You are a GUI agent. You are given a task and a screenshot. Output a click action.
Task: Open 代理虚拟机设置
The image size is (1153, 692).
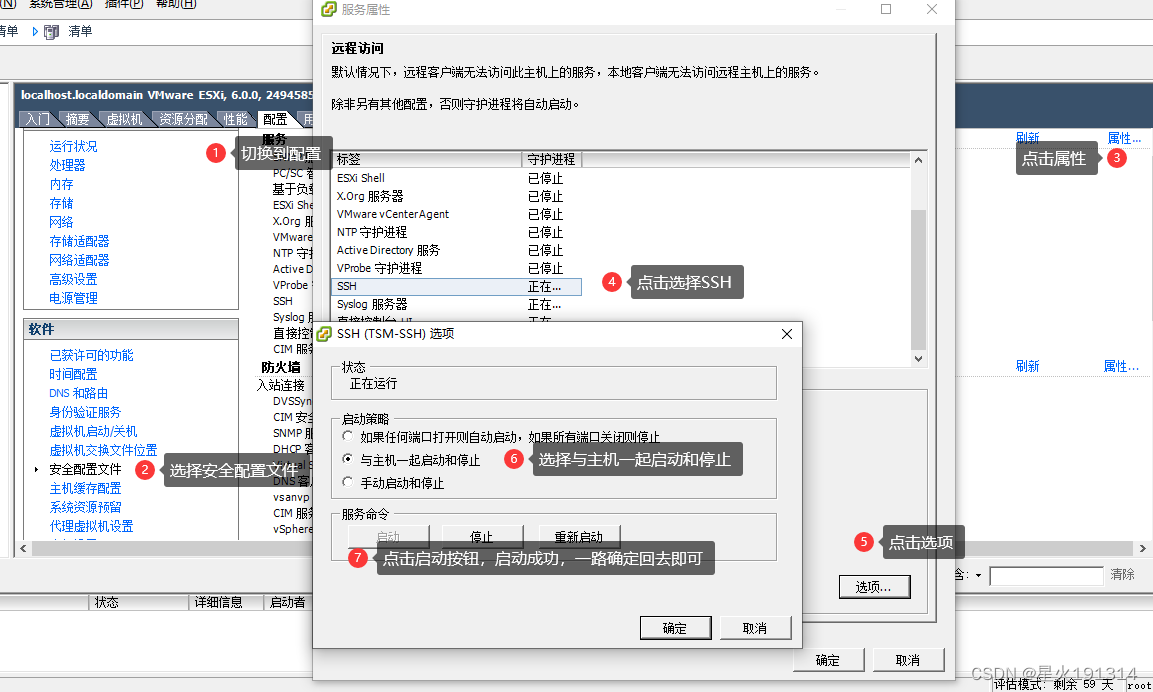pos(92,527)
